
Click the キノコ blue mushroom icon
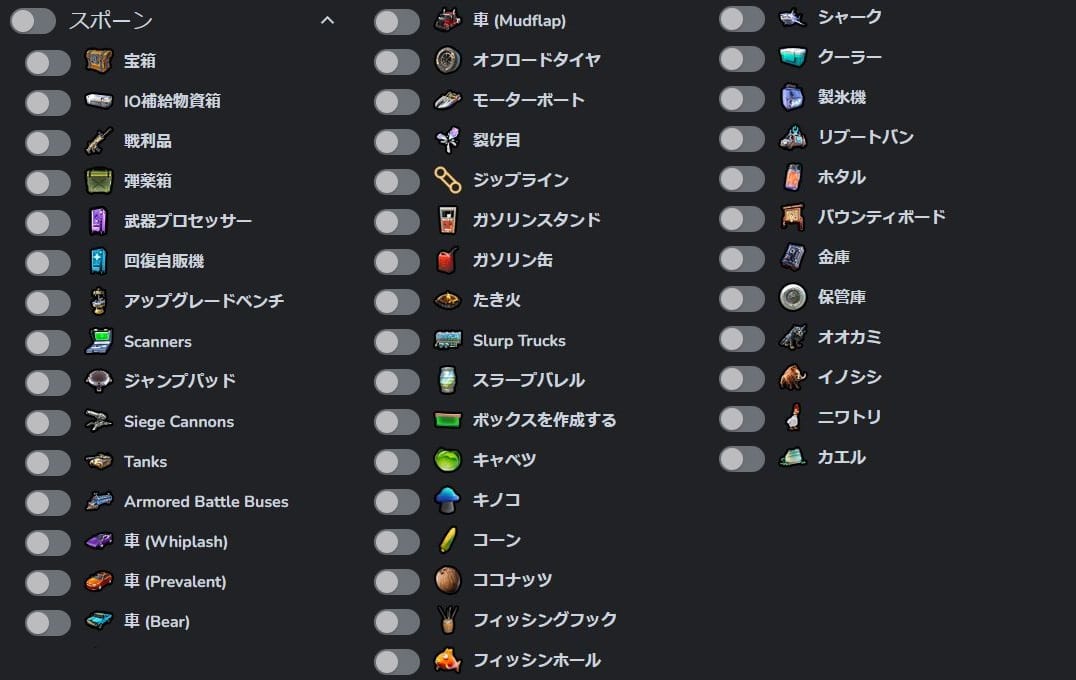(x=447, y=499)
